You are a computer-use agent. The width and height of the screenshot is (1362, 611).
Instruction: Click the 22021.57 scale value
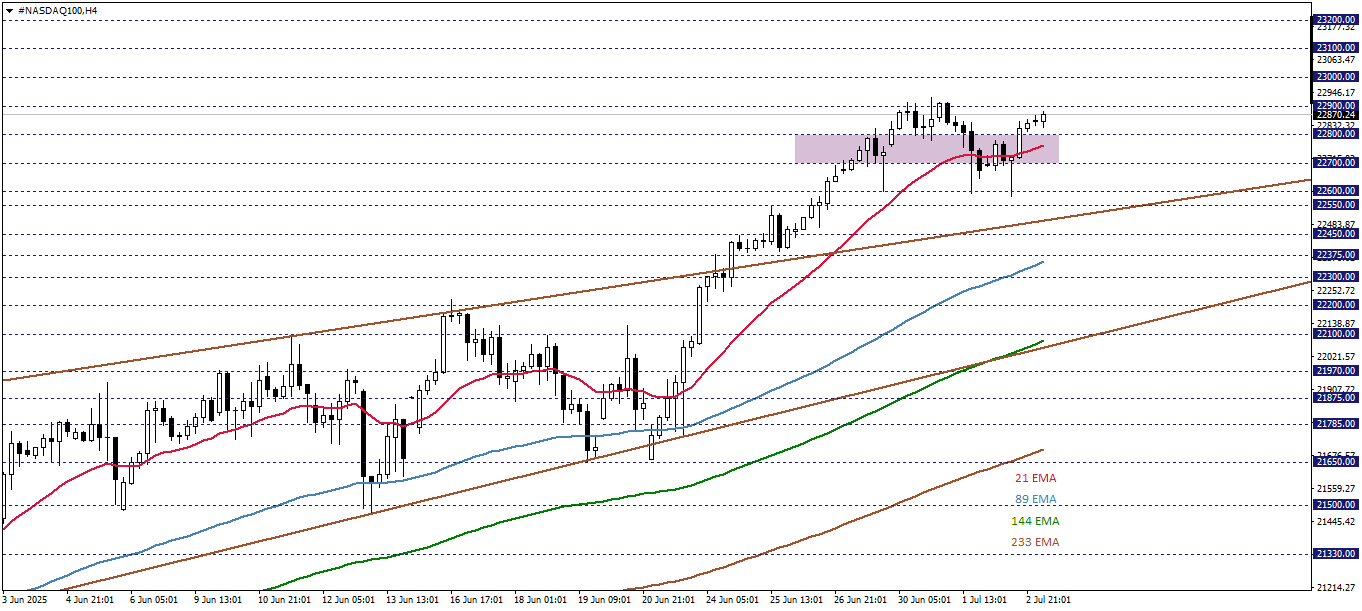coord(1337,357)
